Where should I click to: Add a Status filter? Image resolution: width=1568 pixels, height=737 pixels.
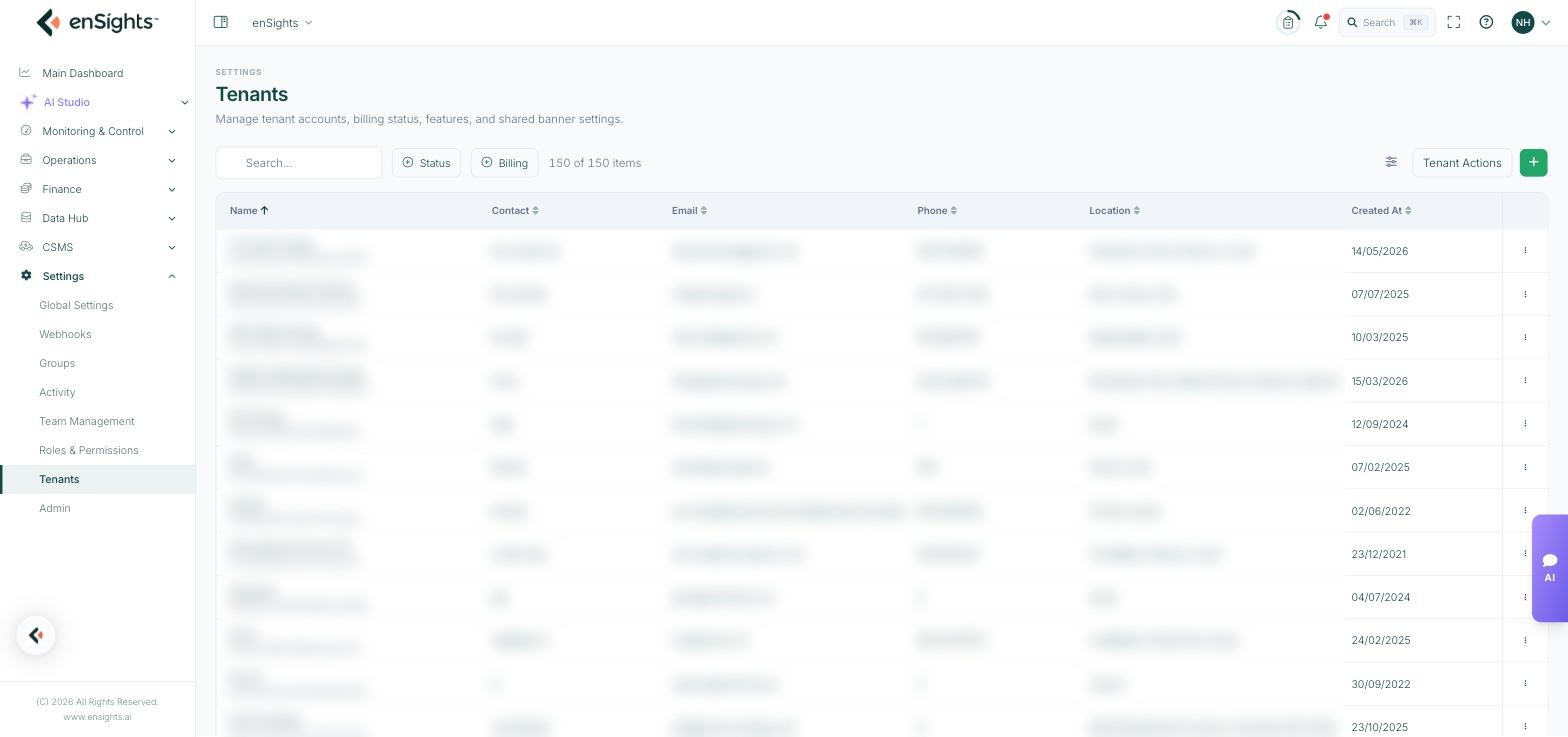pyautogui.click(x=426, y=162)
